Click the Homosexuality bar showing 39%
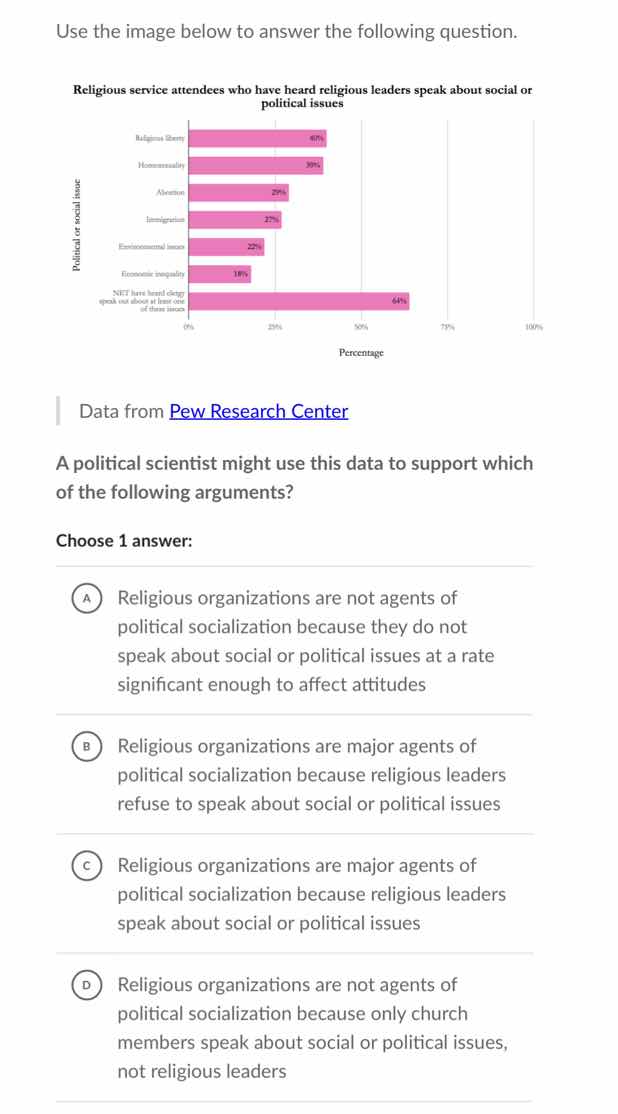Screen dimensions: 618x1114 point(250,163)
